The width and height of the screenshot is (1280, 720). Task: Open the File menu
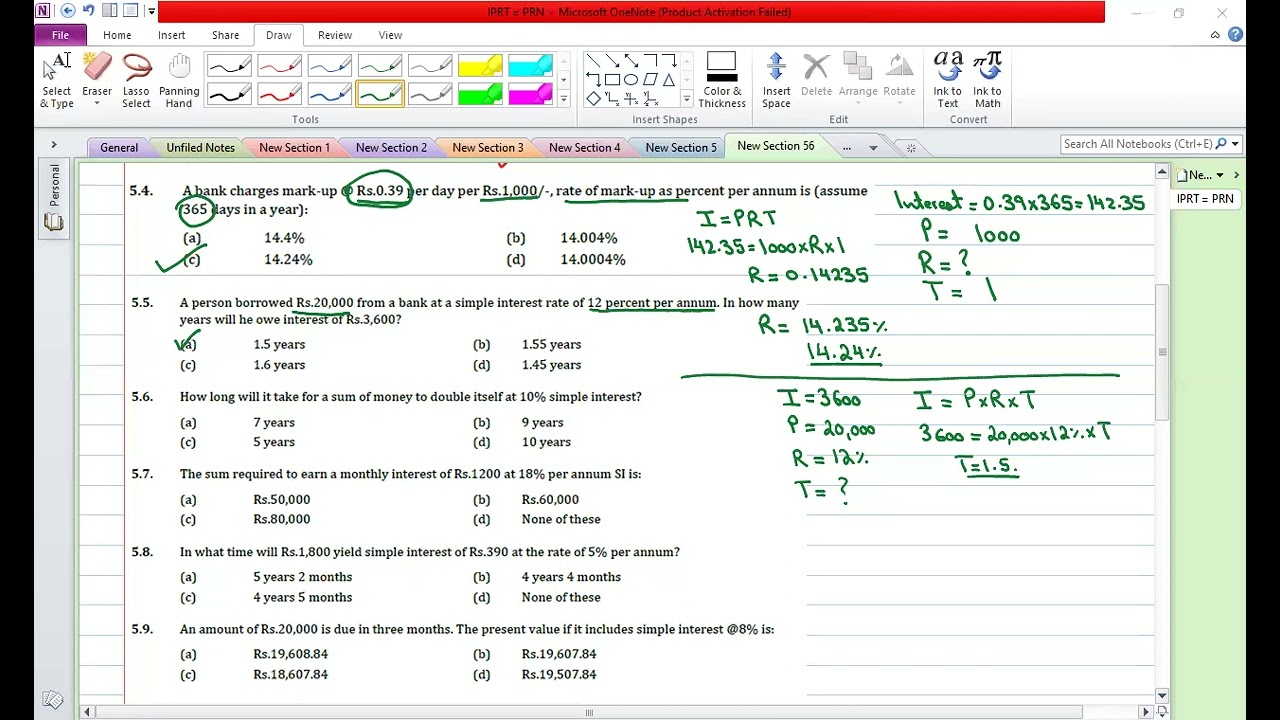tap(61, 35)
